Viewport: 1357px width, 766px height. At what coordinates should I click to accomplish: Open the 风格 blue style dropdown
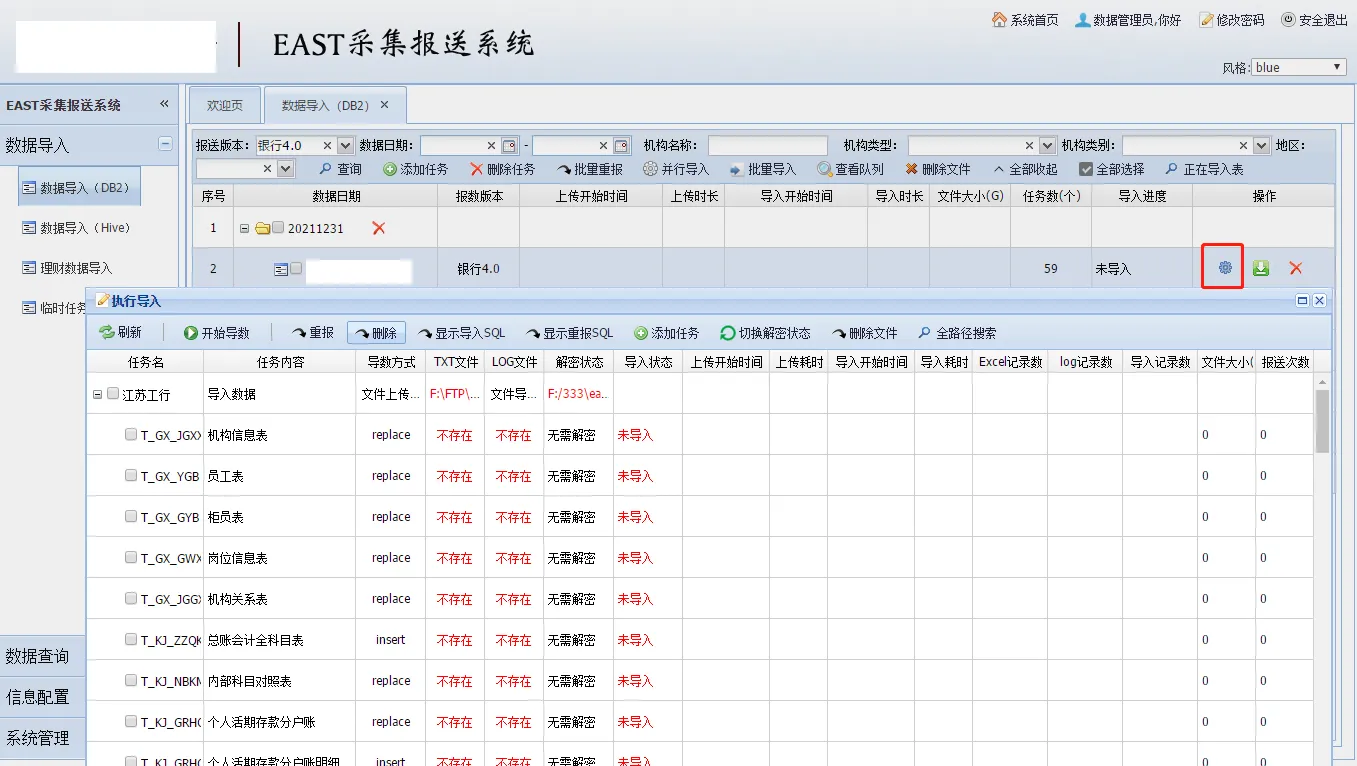(1299, 67)
